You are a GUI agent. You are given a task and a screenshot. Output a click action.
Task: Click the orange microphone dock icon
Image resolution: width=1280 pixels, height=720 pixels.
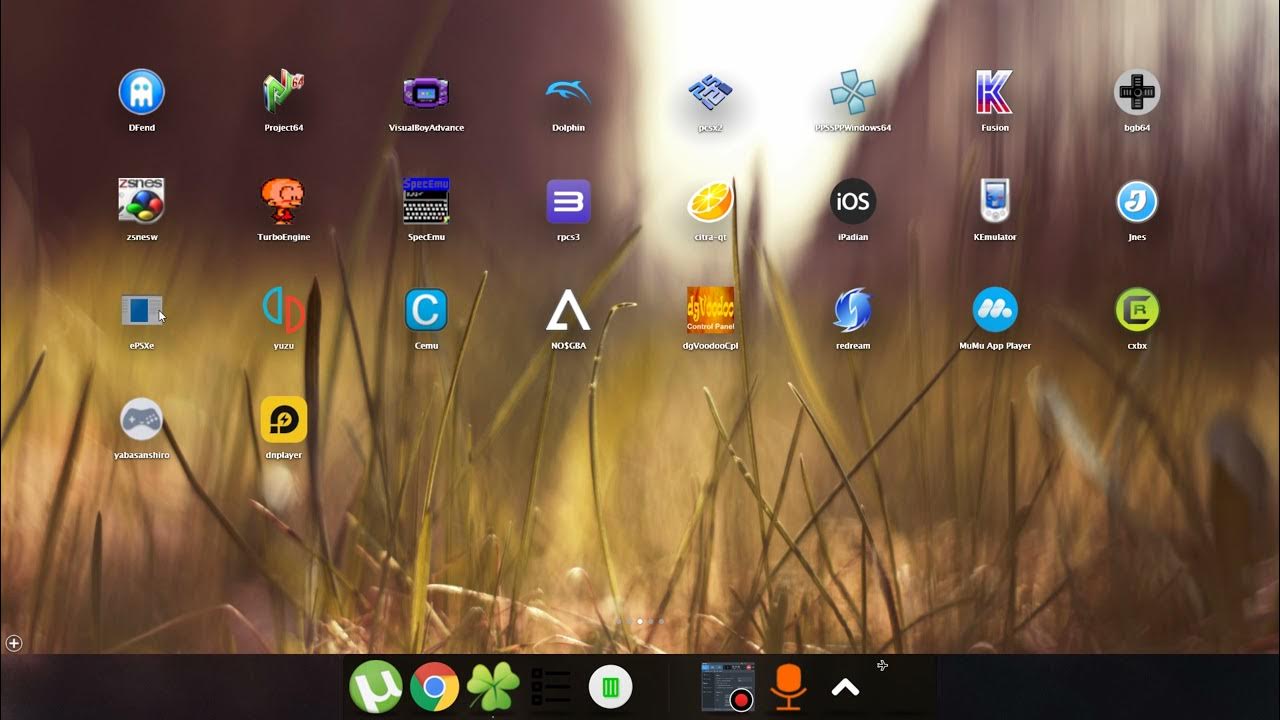click(x=788, y=687)
